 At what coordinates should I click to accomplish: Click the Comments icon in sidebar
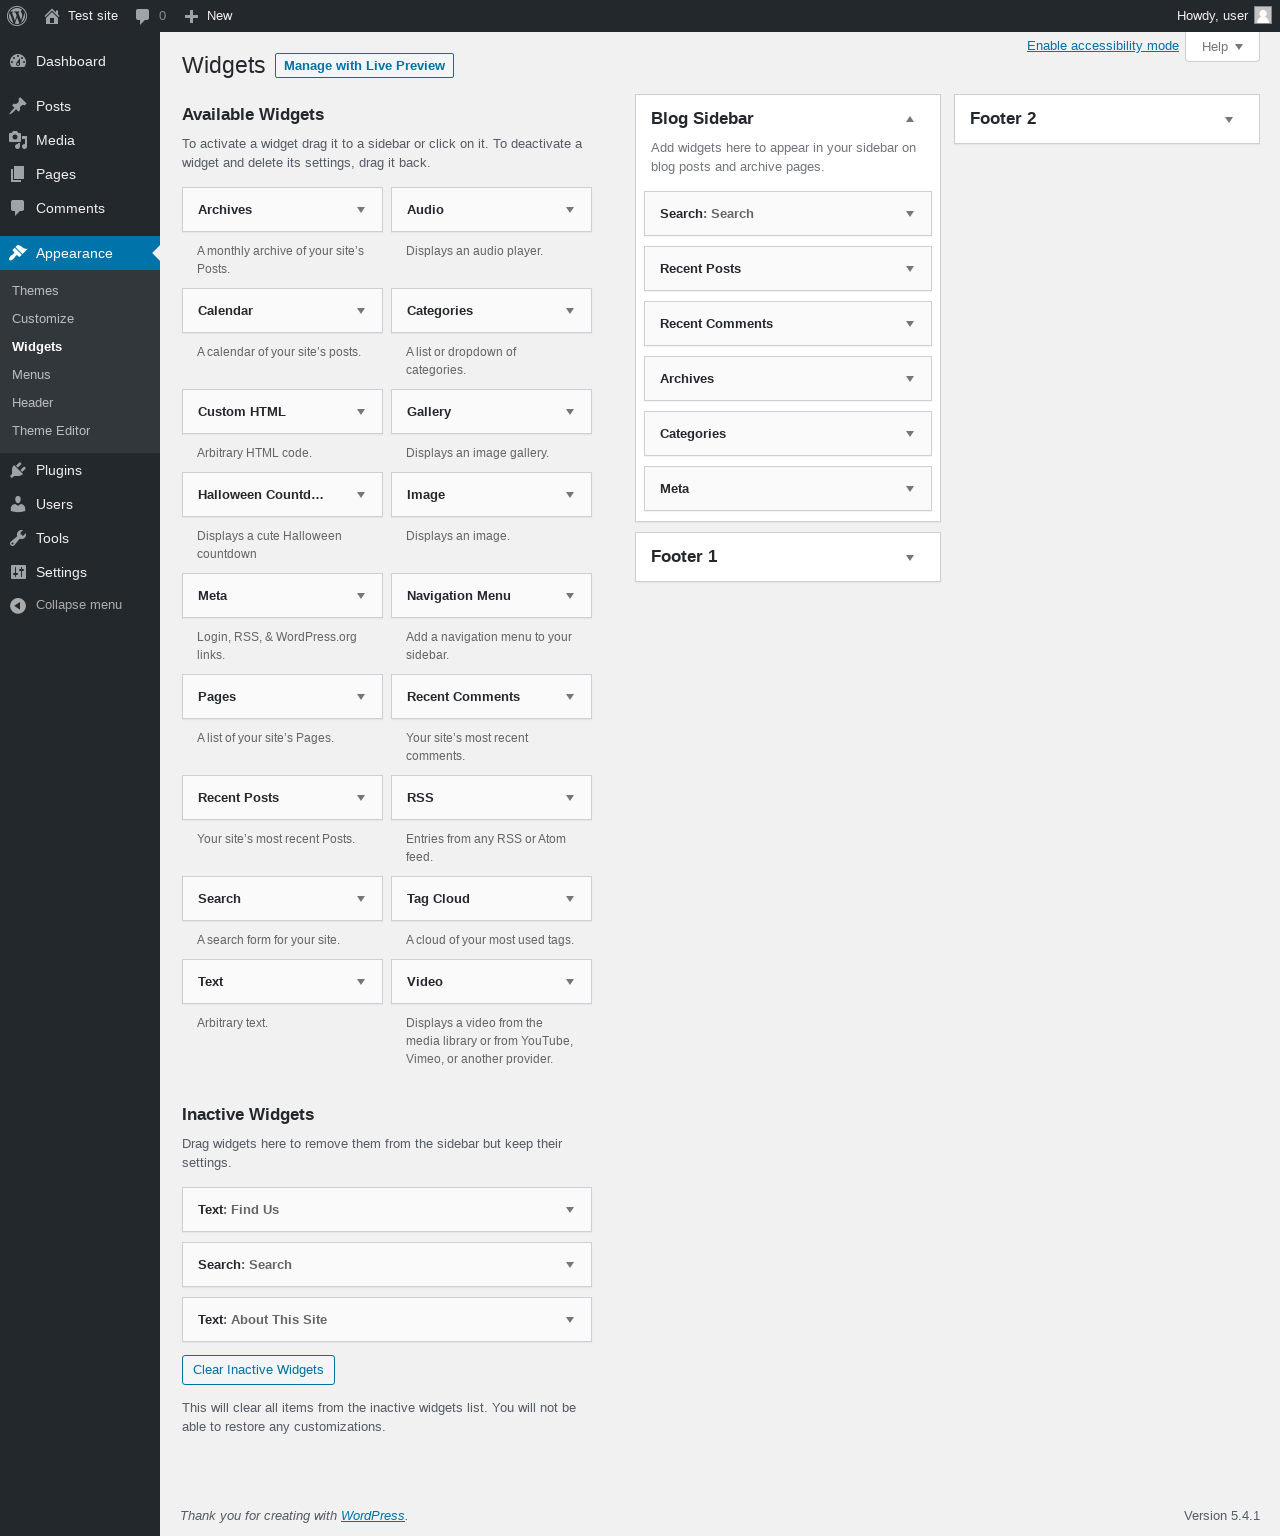pyautogui.click(x=18, y=208)
